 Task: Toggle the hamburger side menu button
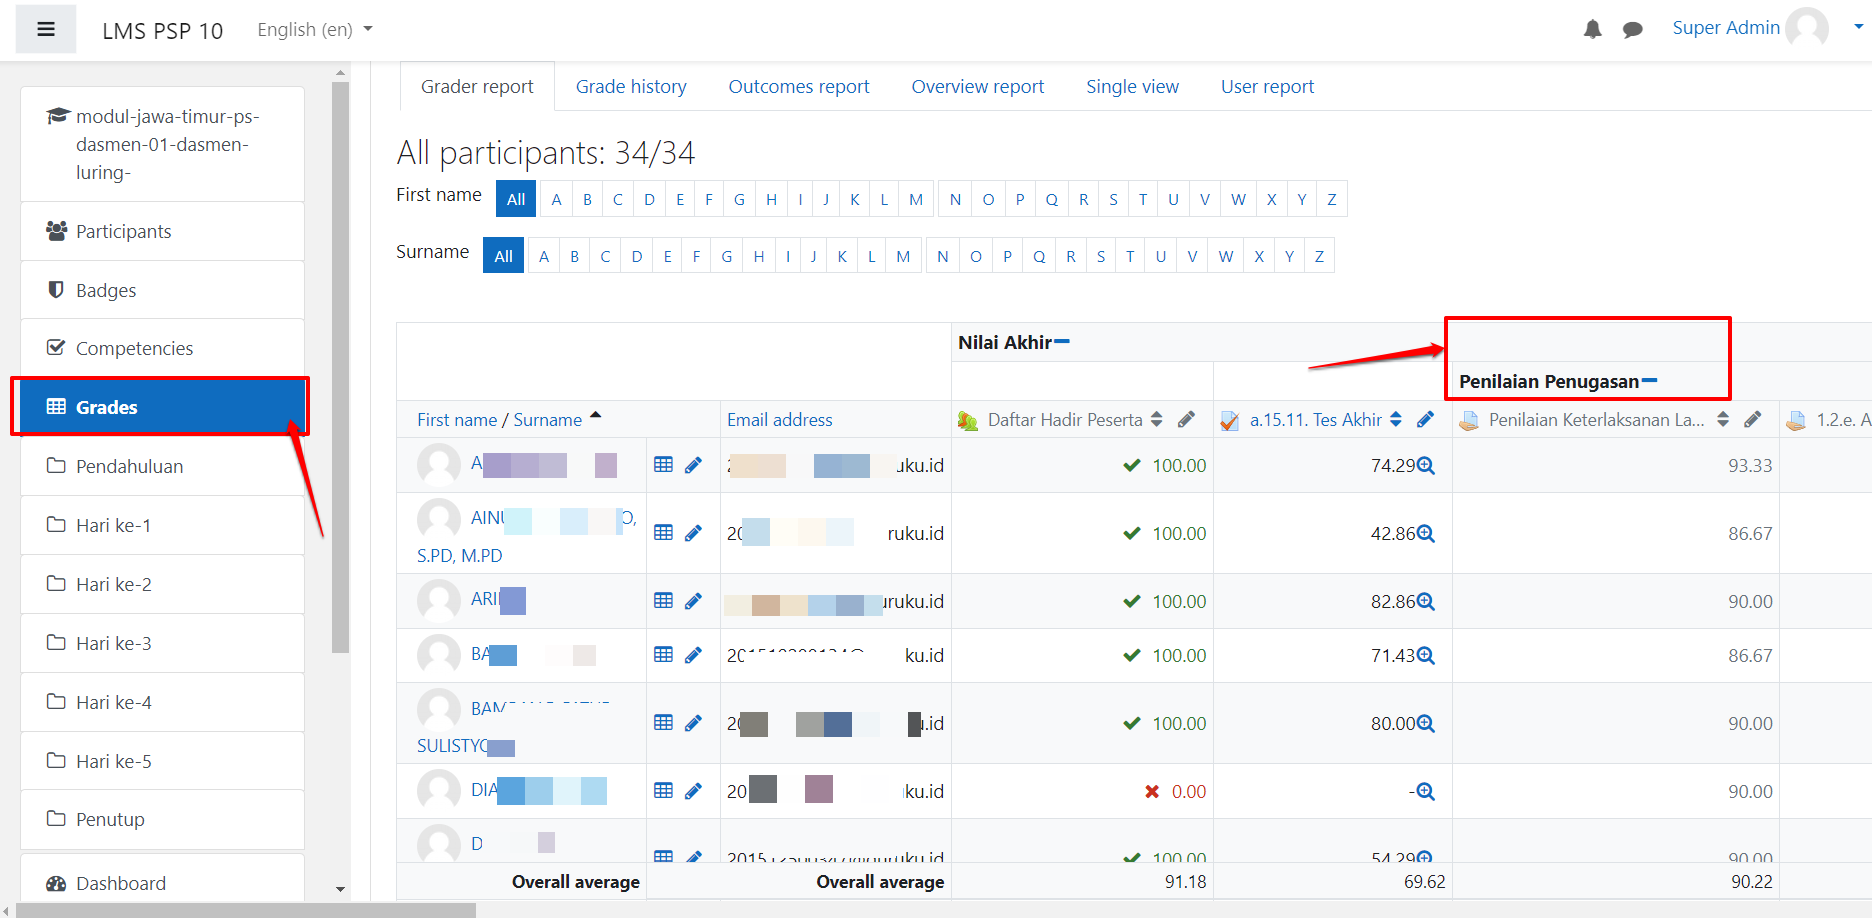click(46, 29)
